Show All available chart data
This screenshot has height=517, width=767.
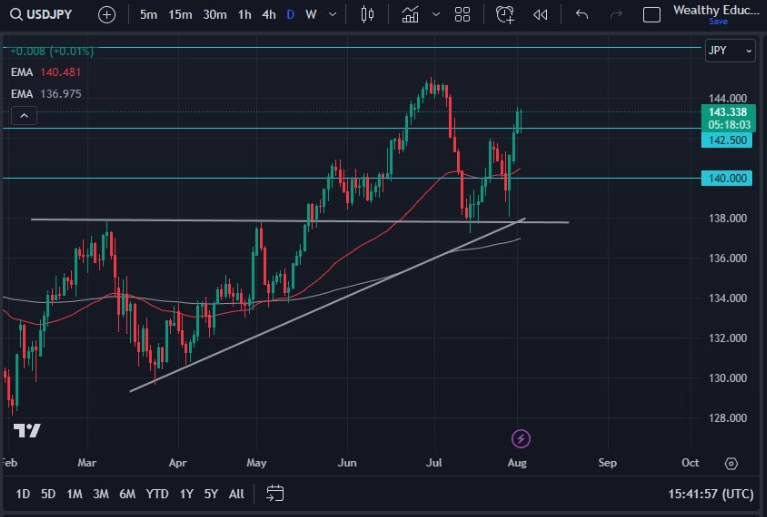tap(236, 494)
